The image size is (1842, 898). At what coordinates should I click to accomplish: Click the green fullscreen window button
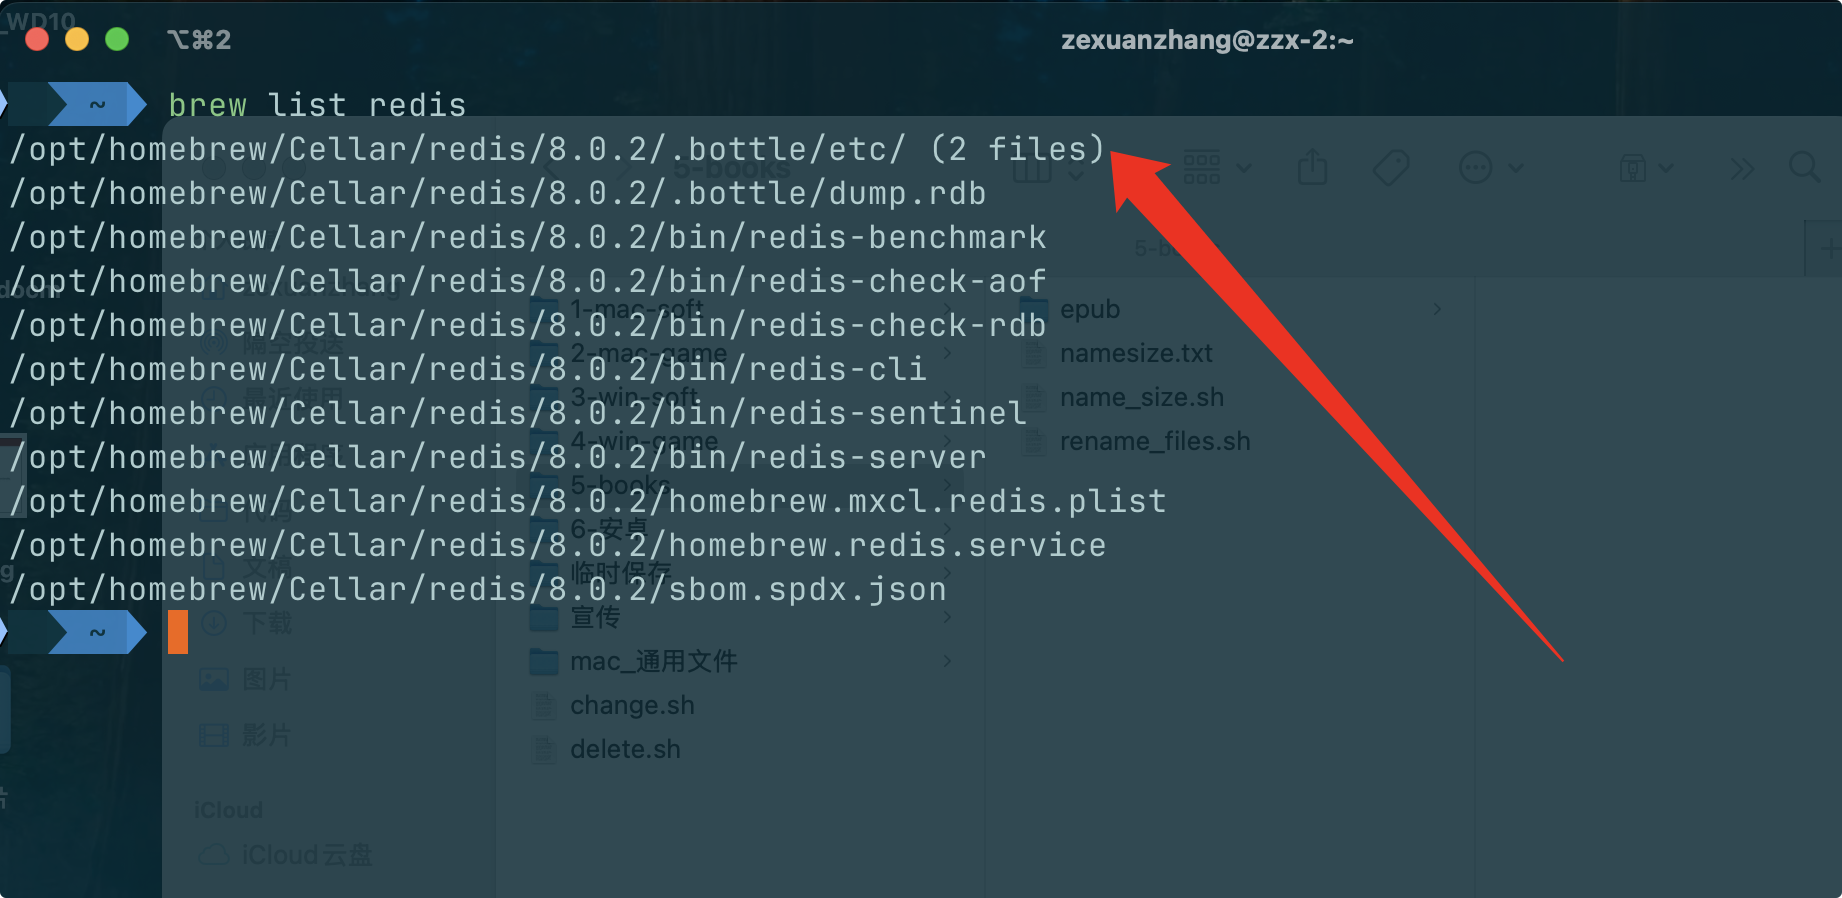pyautogui.click(x=117, y=39)
